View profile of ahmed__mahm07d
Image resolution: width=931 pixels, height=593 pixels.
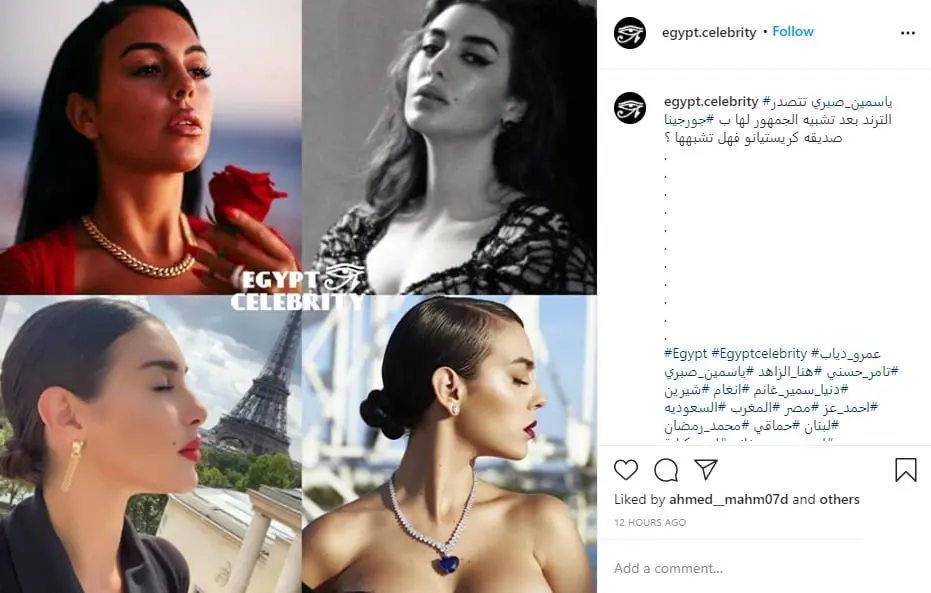pyautogui.click(x=729, y=499)
